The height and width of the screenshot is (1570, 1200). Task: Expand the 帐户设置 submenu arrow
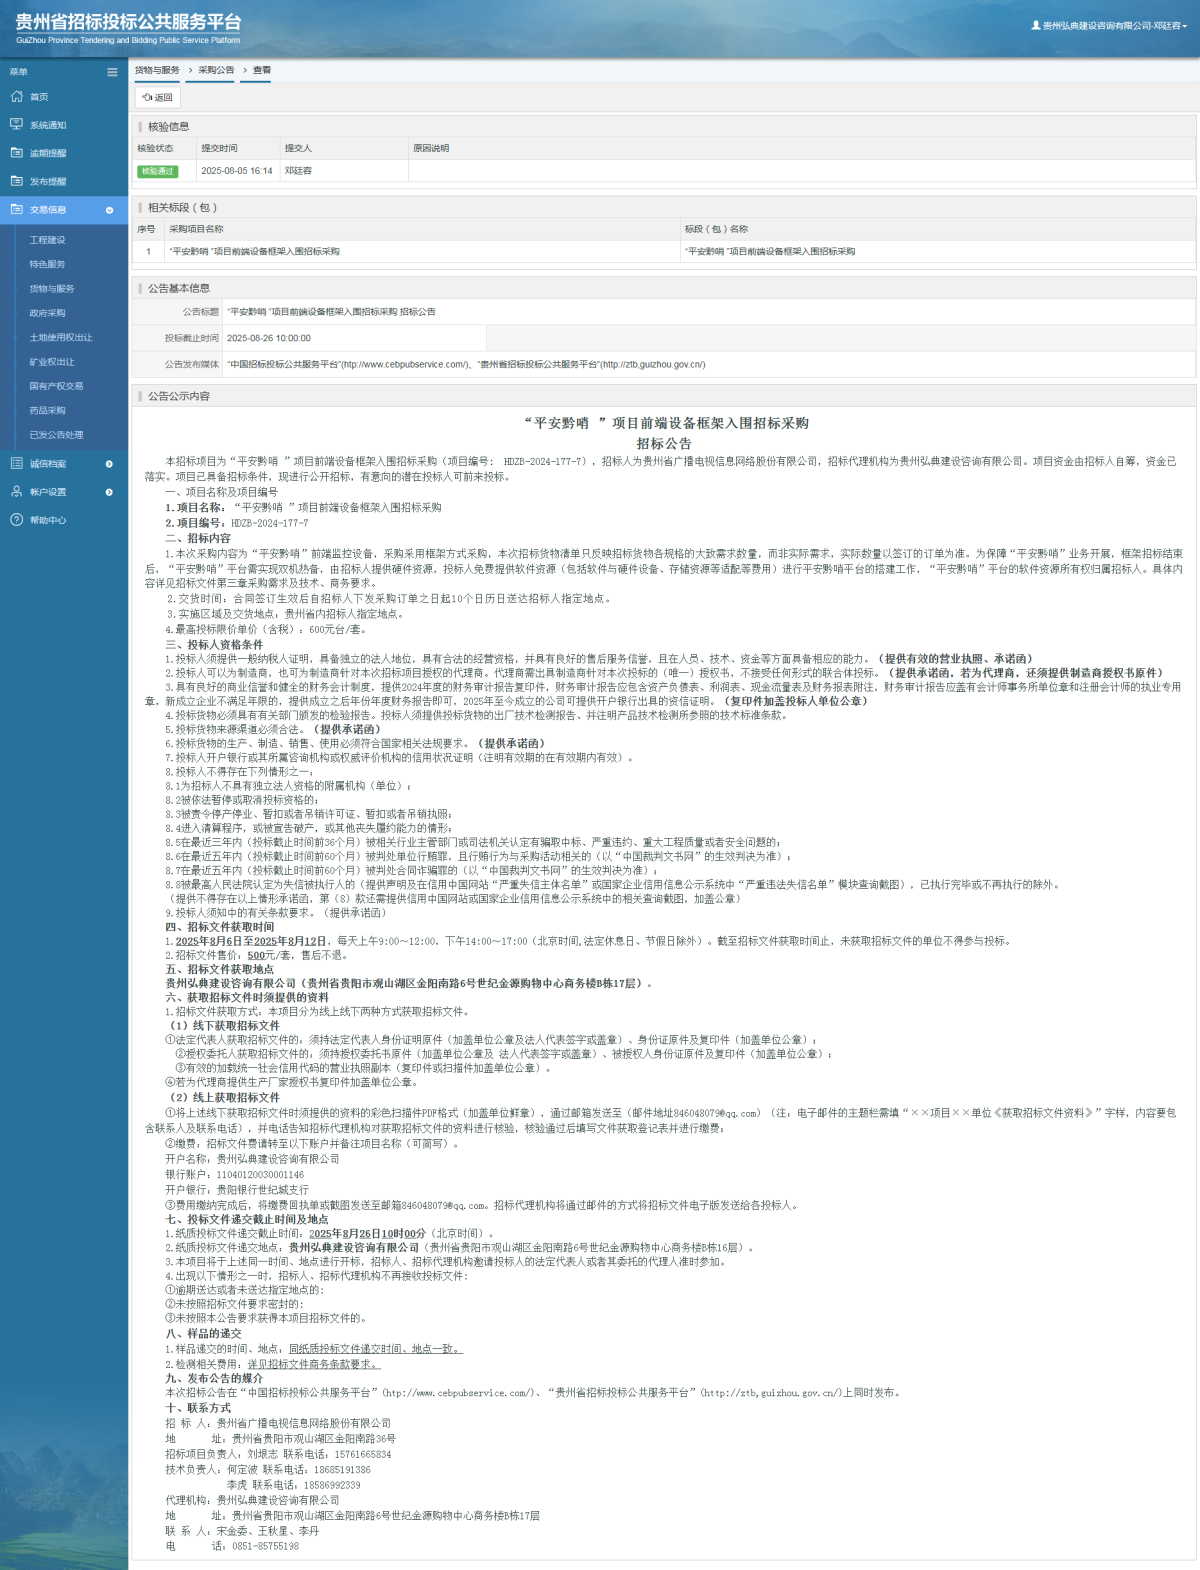point(109,492)
